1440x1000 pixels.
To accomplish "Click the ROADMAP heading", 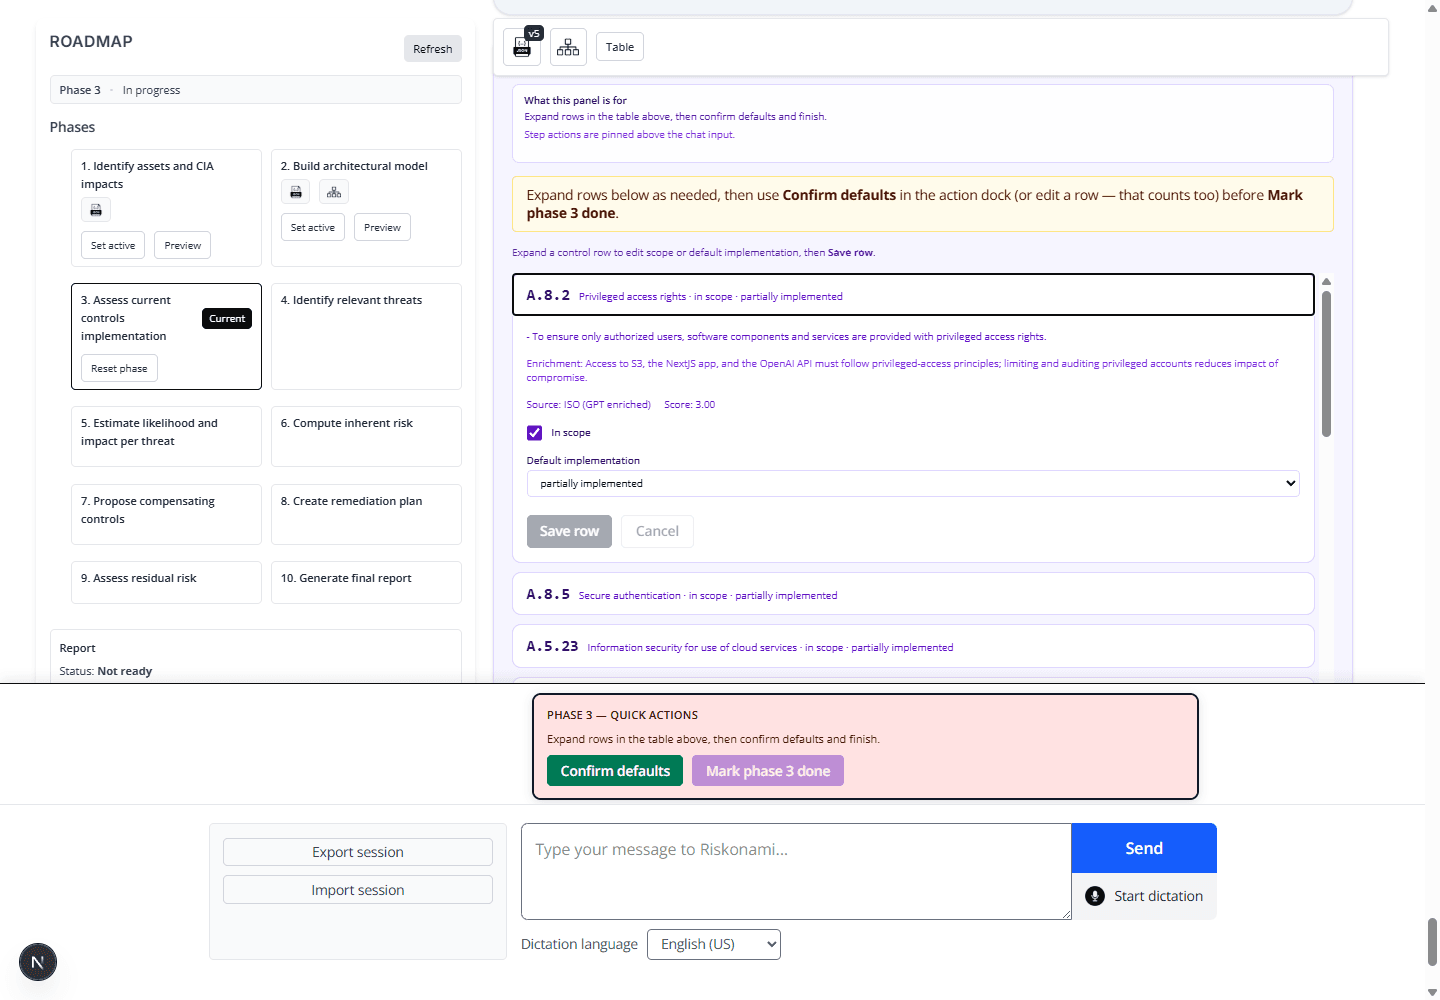I will (x=91, y=42).
